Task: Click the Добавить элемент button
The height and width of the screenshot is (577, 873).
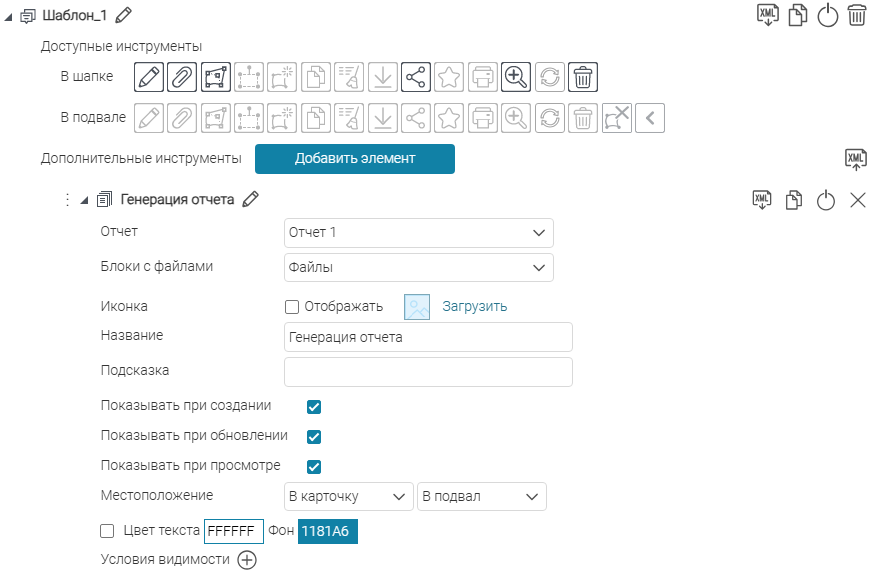Action: pos(354,159)
